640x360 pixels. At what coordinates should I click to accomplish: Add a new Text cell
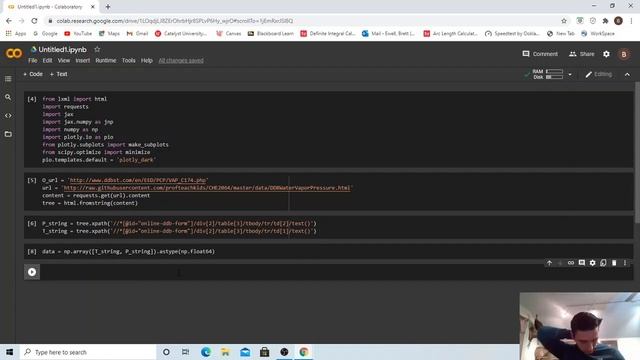click(58, 74)
